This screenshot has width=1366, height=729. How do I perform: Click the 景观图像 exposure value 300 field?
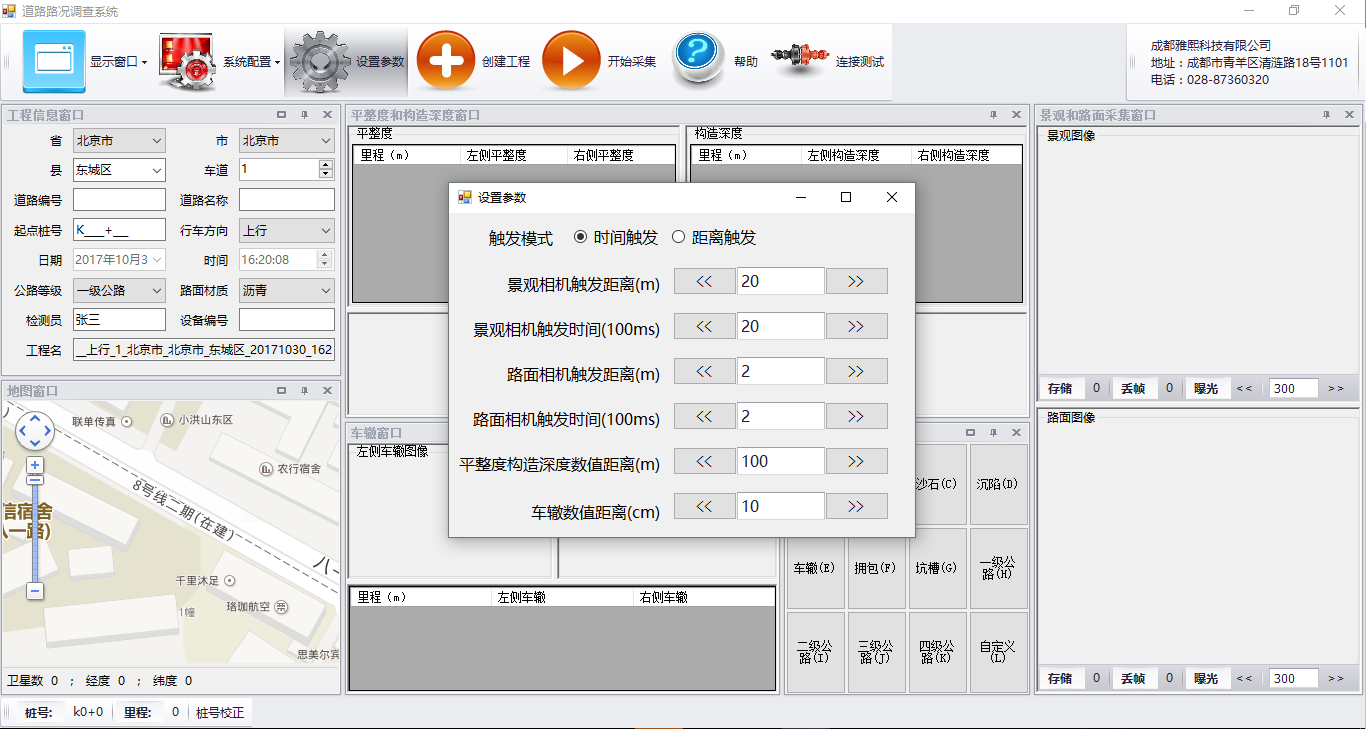pos(1293,388)
